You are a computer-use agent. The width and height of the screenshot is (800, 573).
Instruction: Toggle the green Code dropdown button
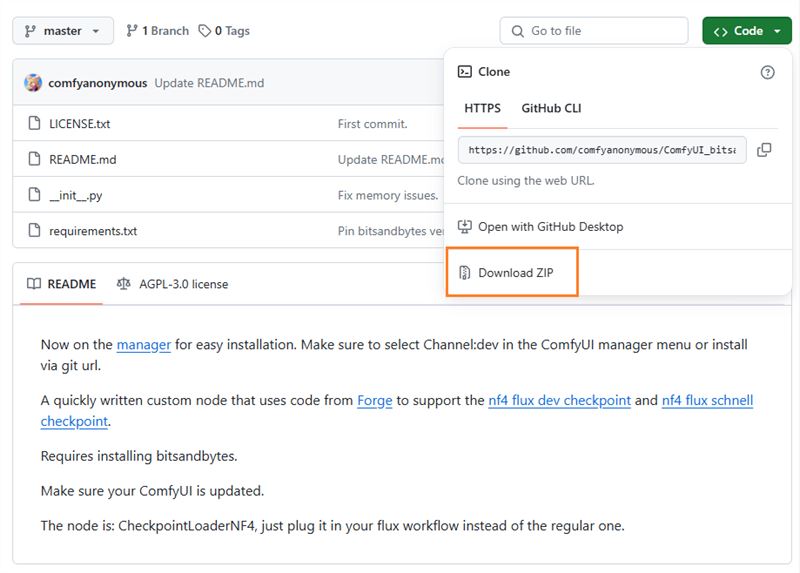747,31
